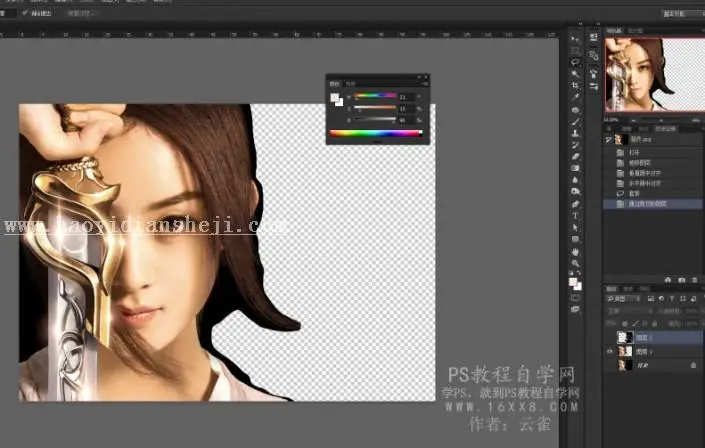This screenshot has height=448, width=705.
Task: Pick a color from the spectrum ramp
Action: click(376, 133)
